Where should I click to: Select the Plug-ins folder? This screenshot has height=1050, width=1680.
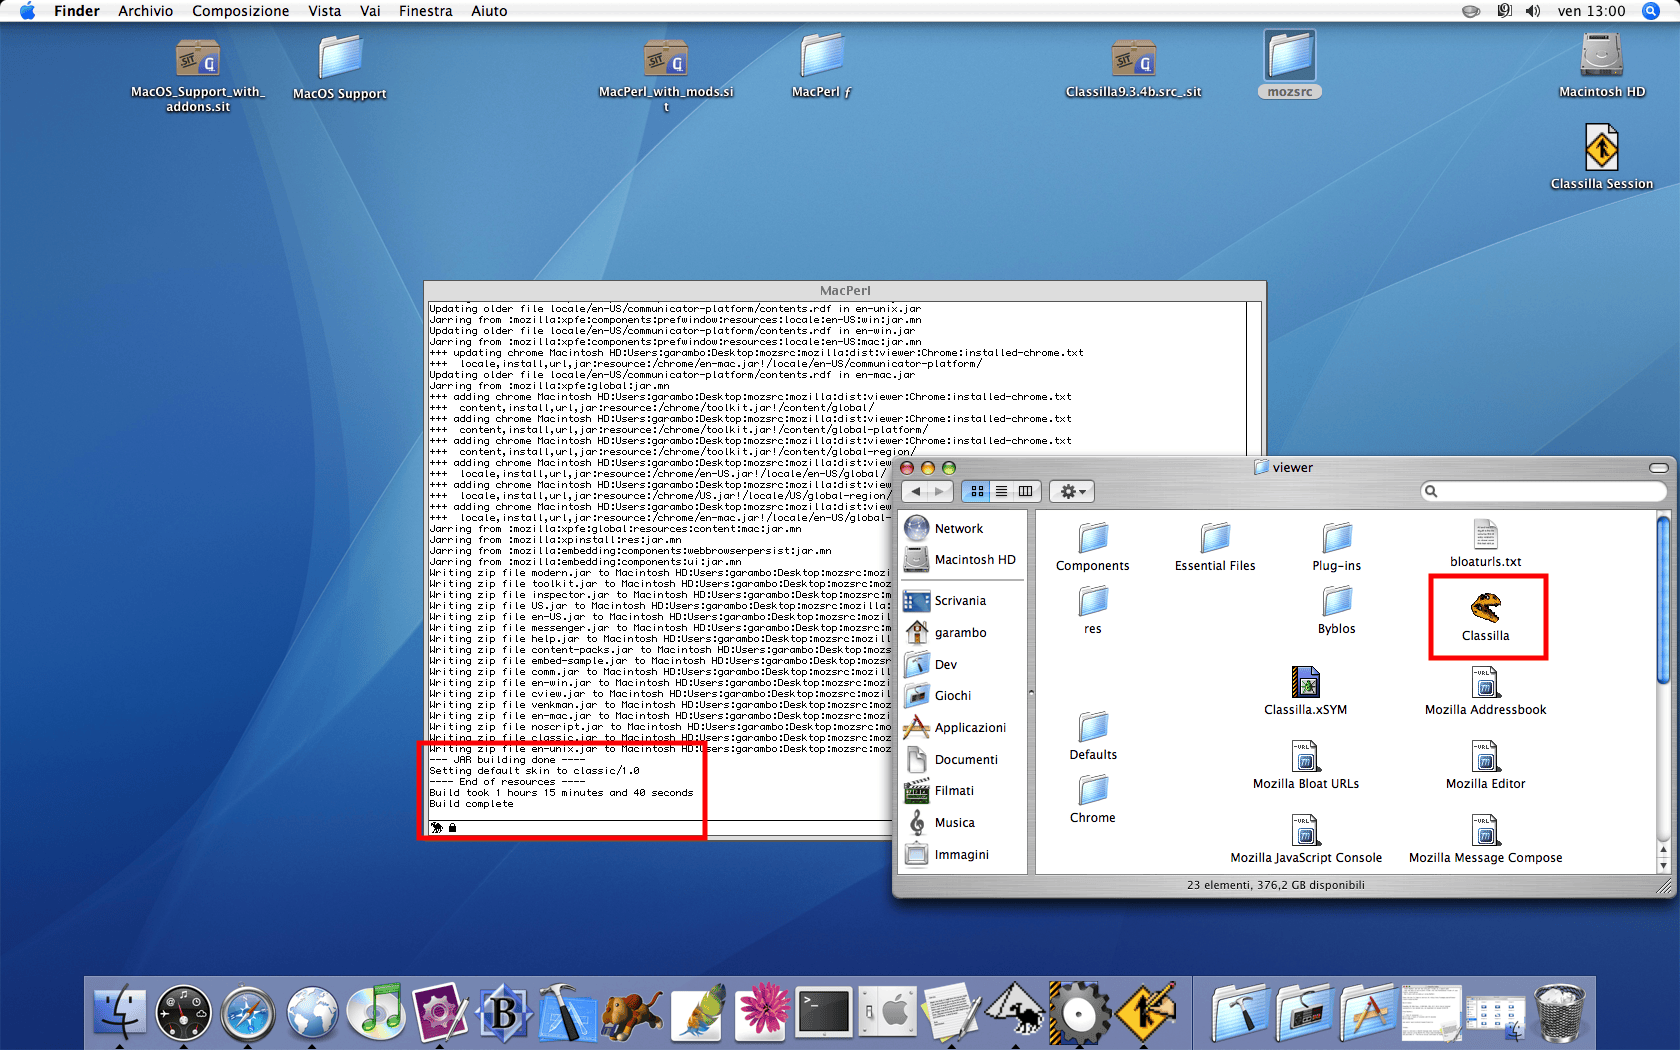pyautogui.click(x=1337, y=546)
